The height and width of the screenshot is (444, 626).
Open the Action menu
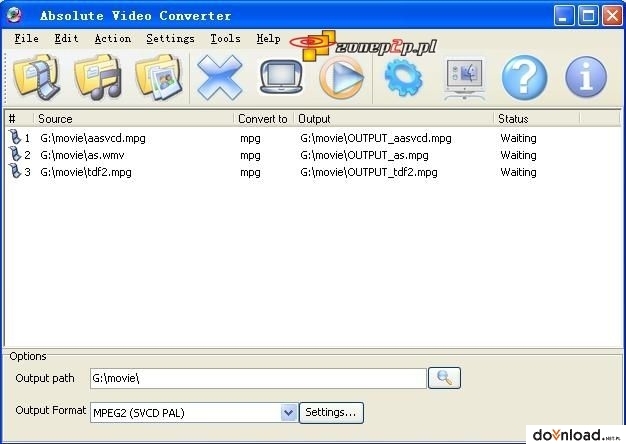(x=113, y=39)
